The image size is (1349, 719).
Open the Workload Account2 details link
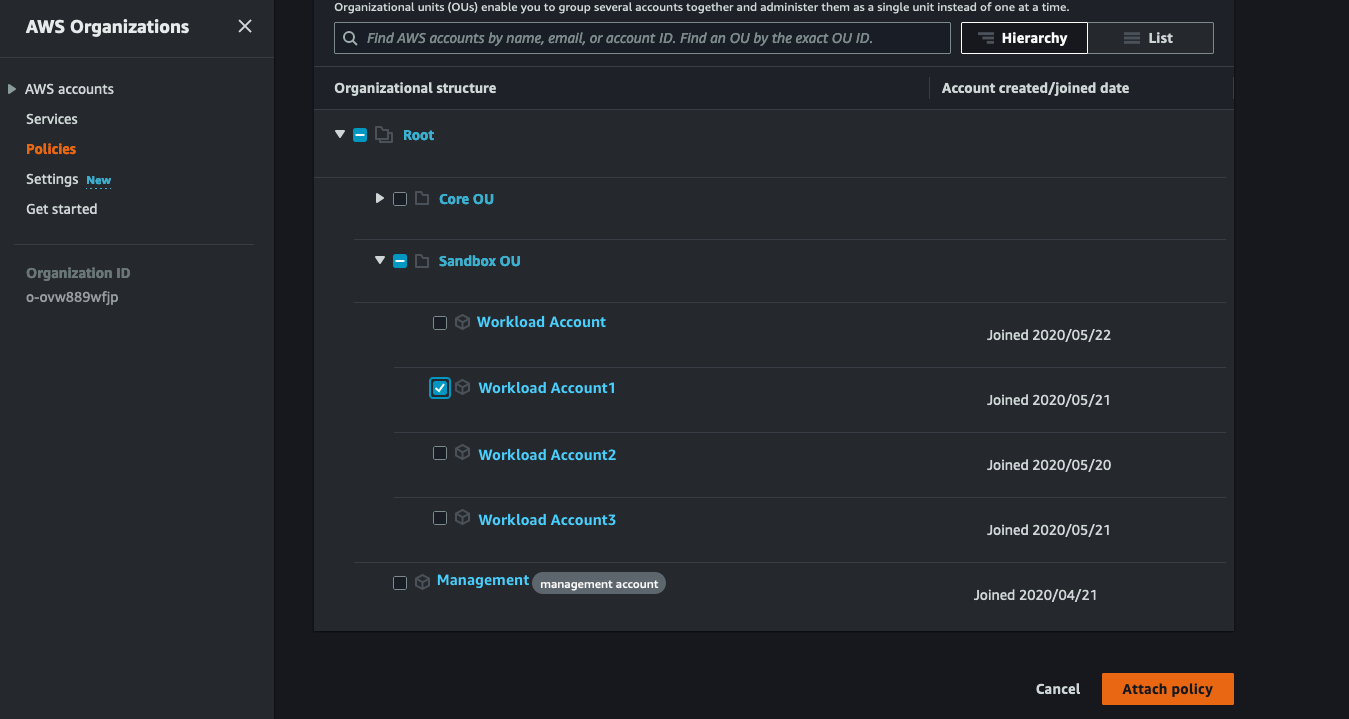[x=547, y=454]
